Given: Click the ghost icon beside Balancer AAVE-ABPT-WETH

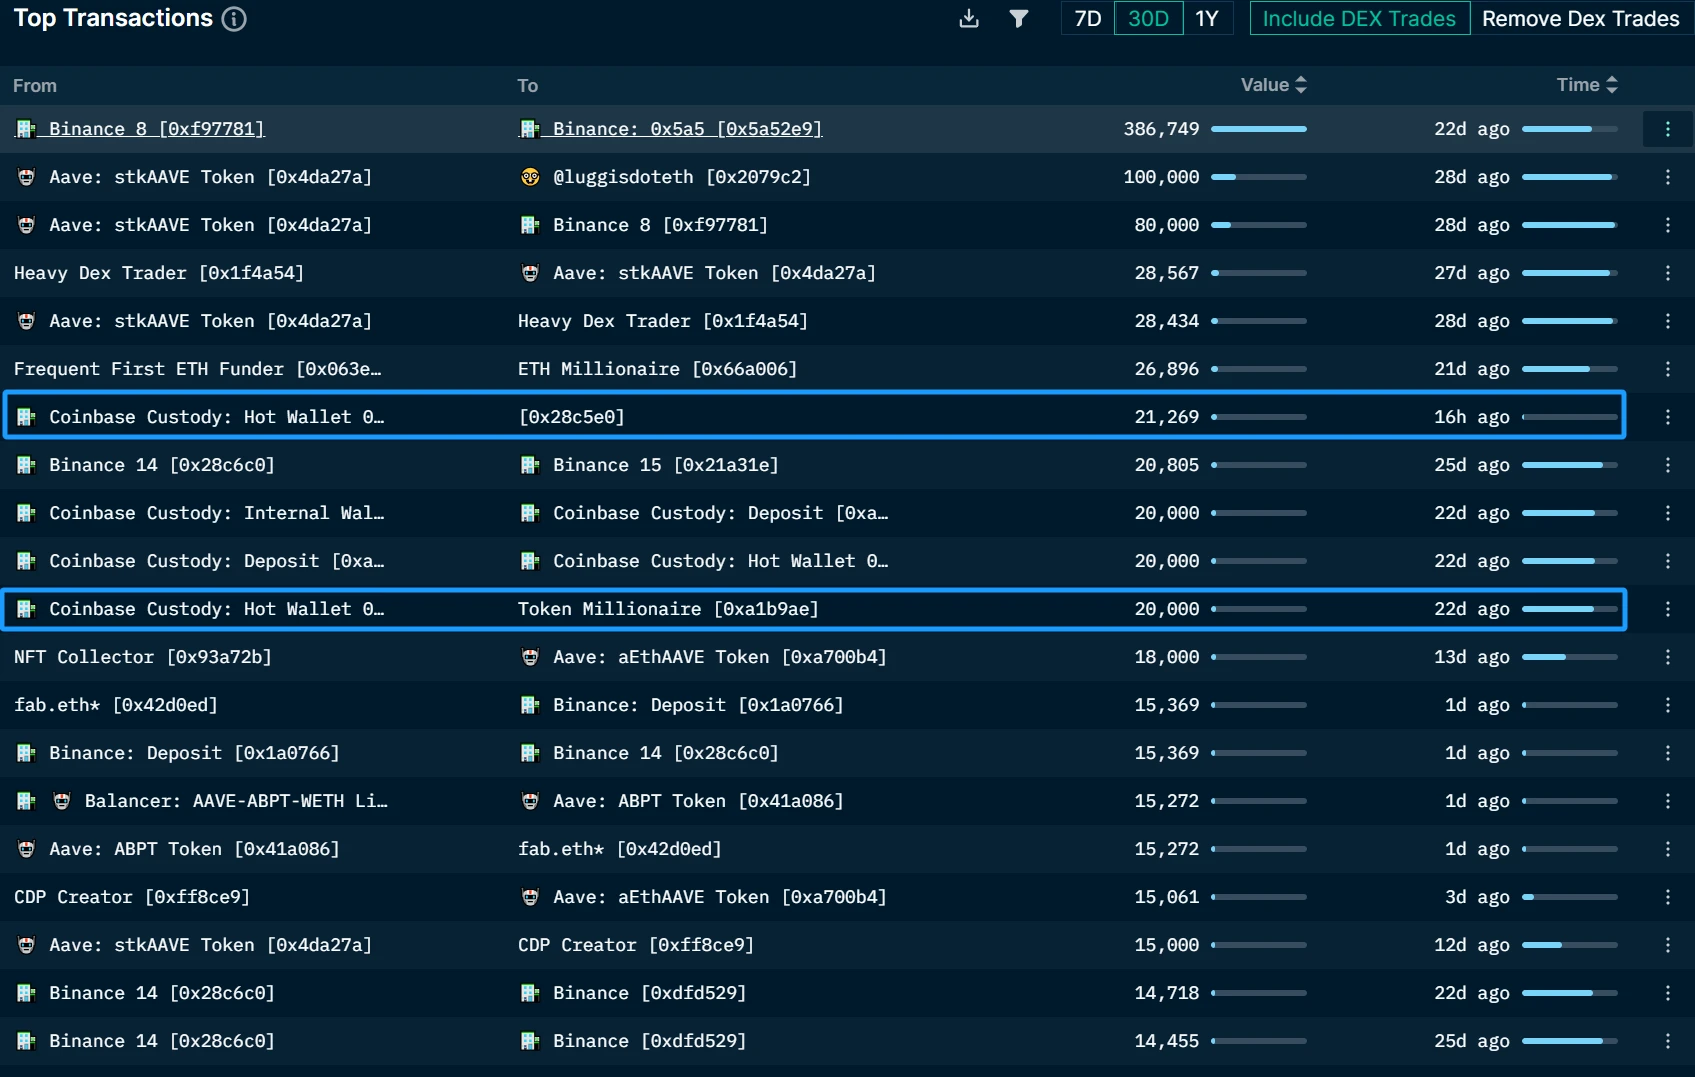Looking at the screenshot, I should click(62, 801).
